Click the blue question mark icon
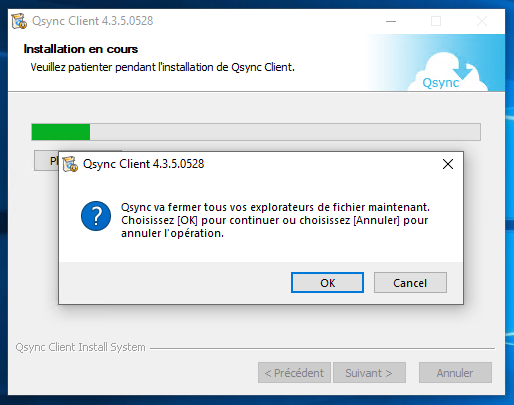Image resolution: width=514 pixels, height=405 pixels. (96, 216)
